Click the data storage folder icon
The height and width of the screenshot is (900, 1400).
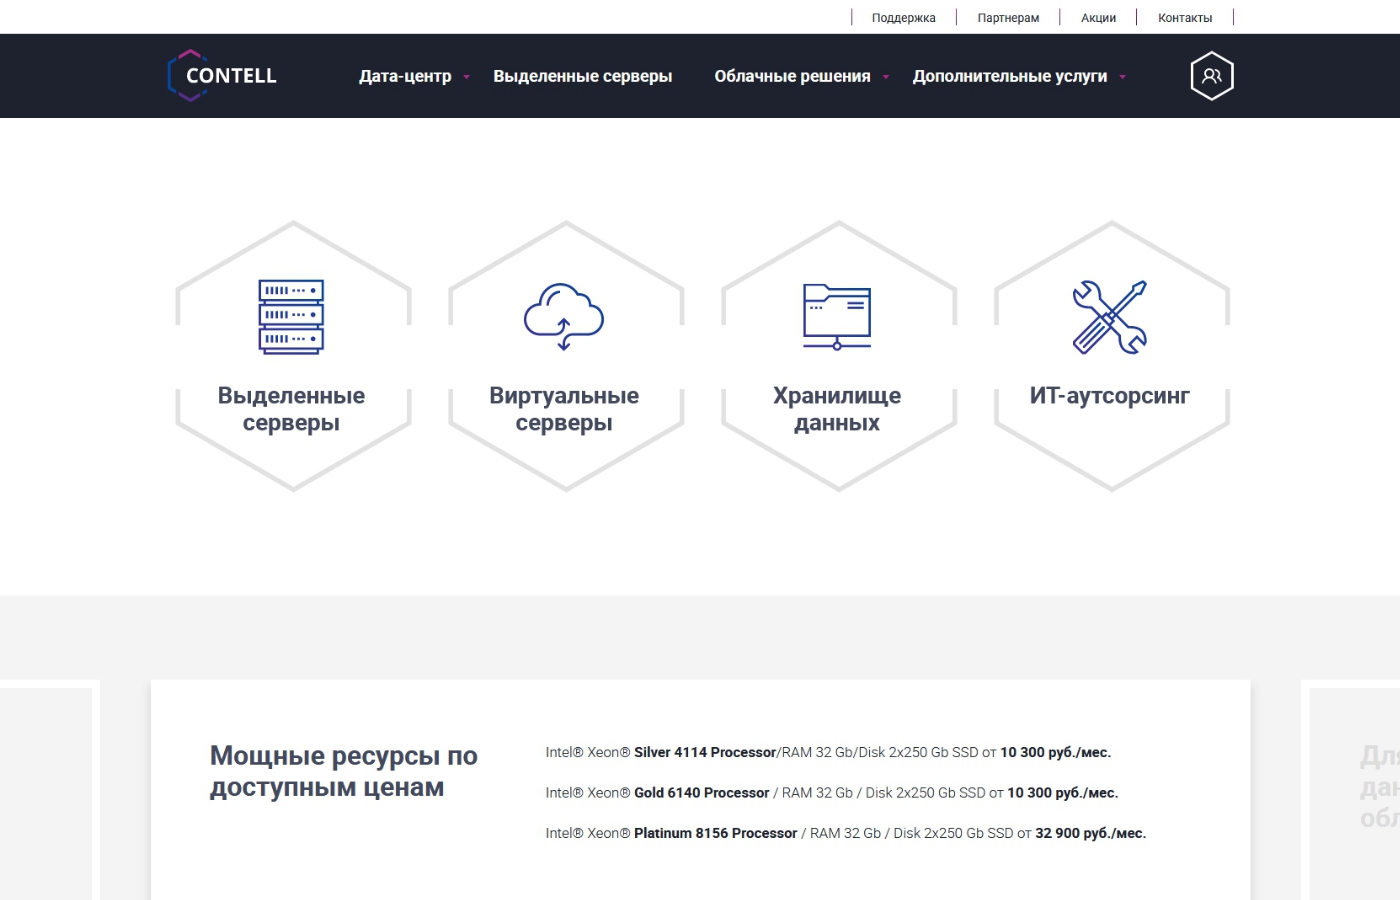pyautogui.click(x=837, y=317)
